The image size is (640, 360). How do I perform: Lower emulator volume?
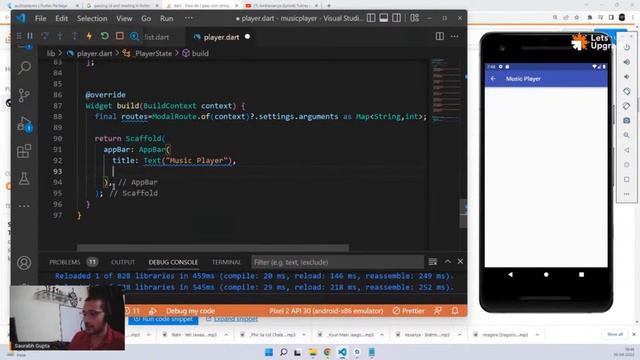(x=627, y=77)
